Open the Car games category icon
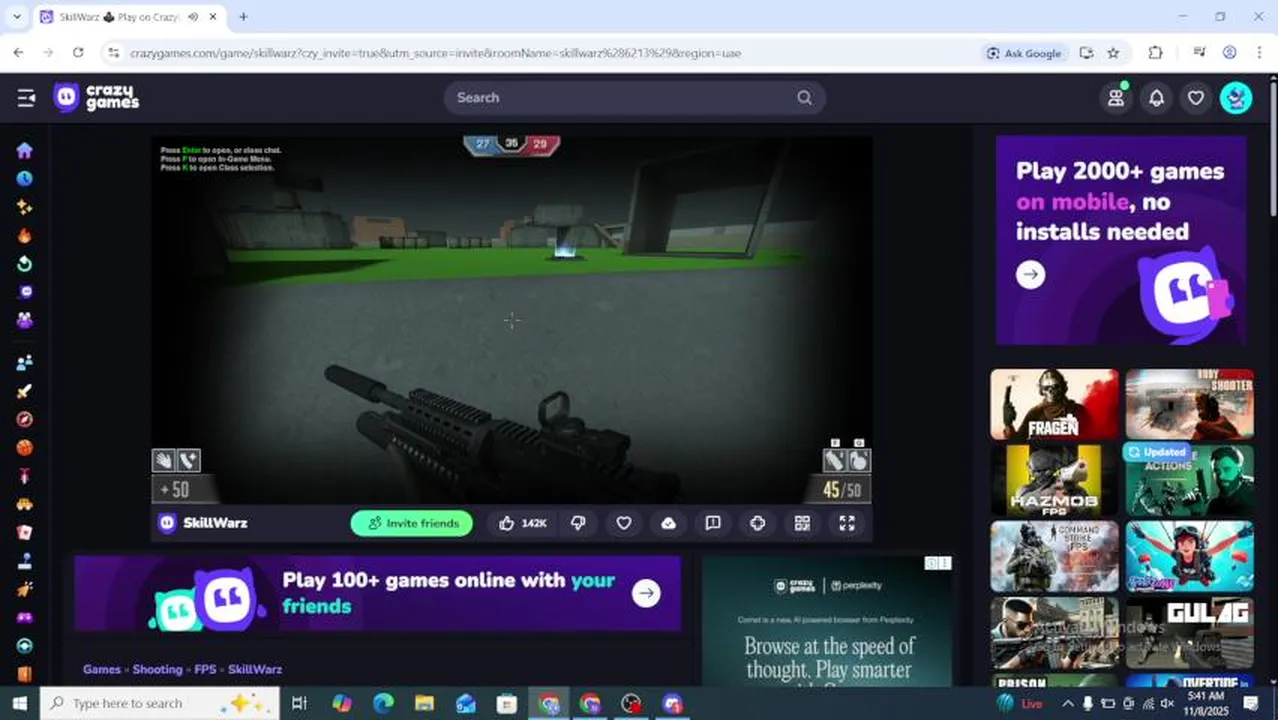 [24, 504]
